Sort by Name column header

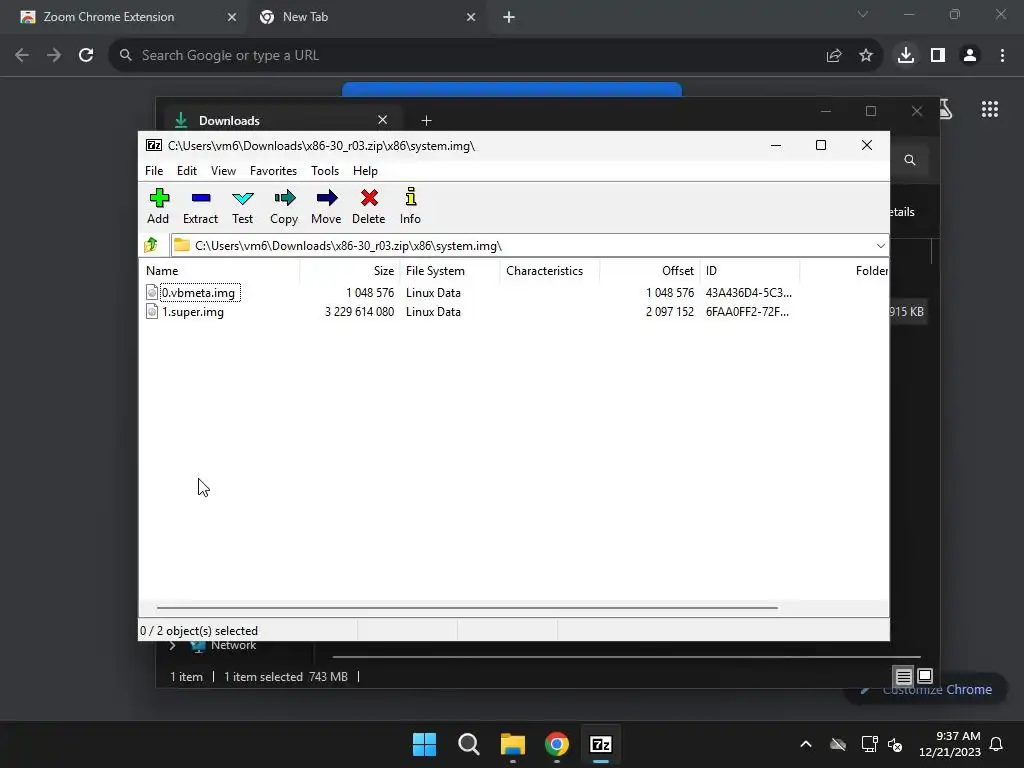click(x=219, y=270)
